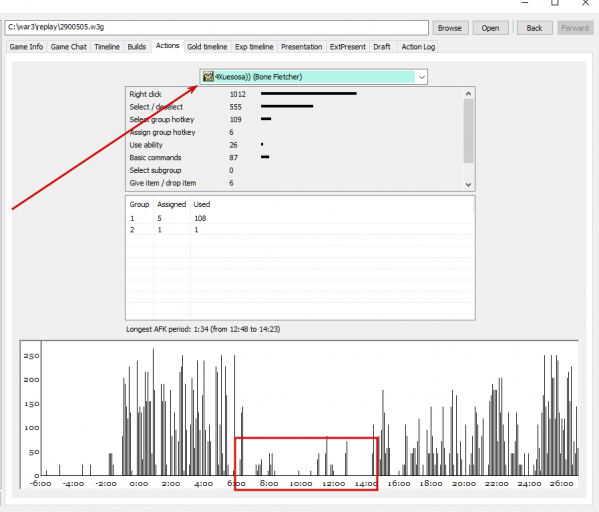Viewport: 599px width, 512px height.
Task: Switch to the Gold timeline tab
Action: 207,47
